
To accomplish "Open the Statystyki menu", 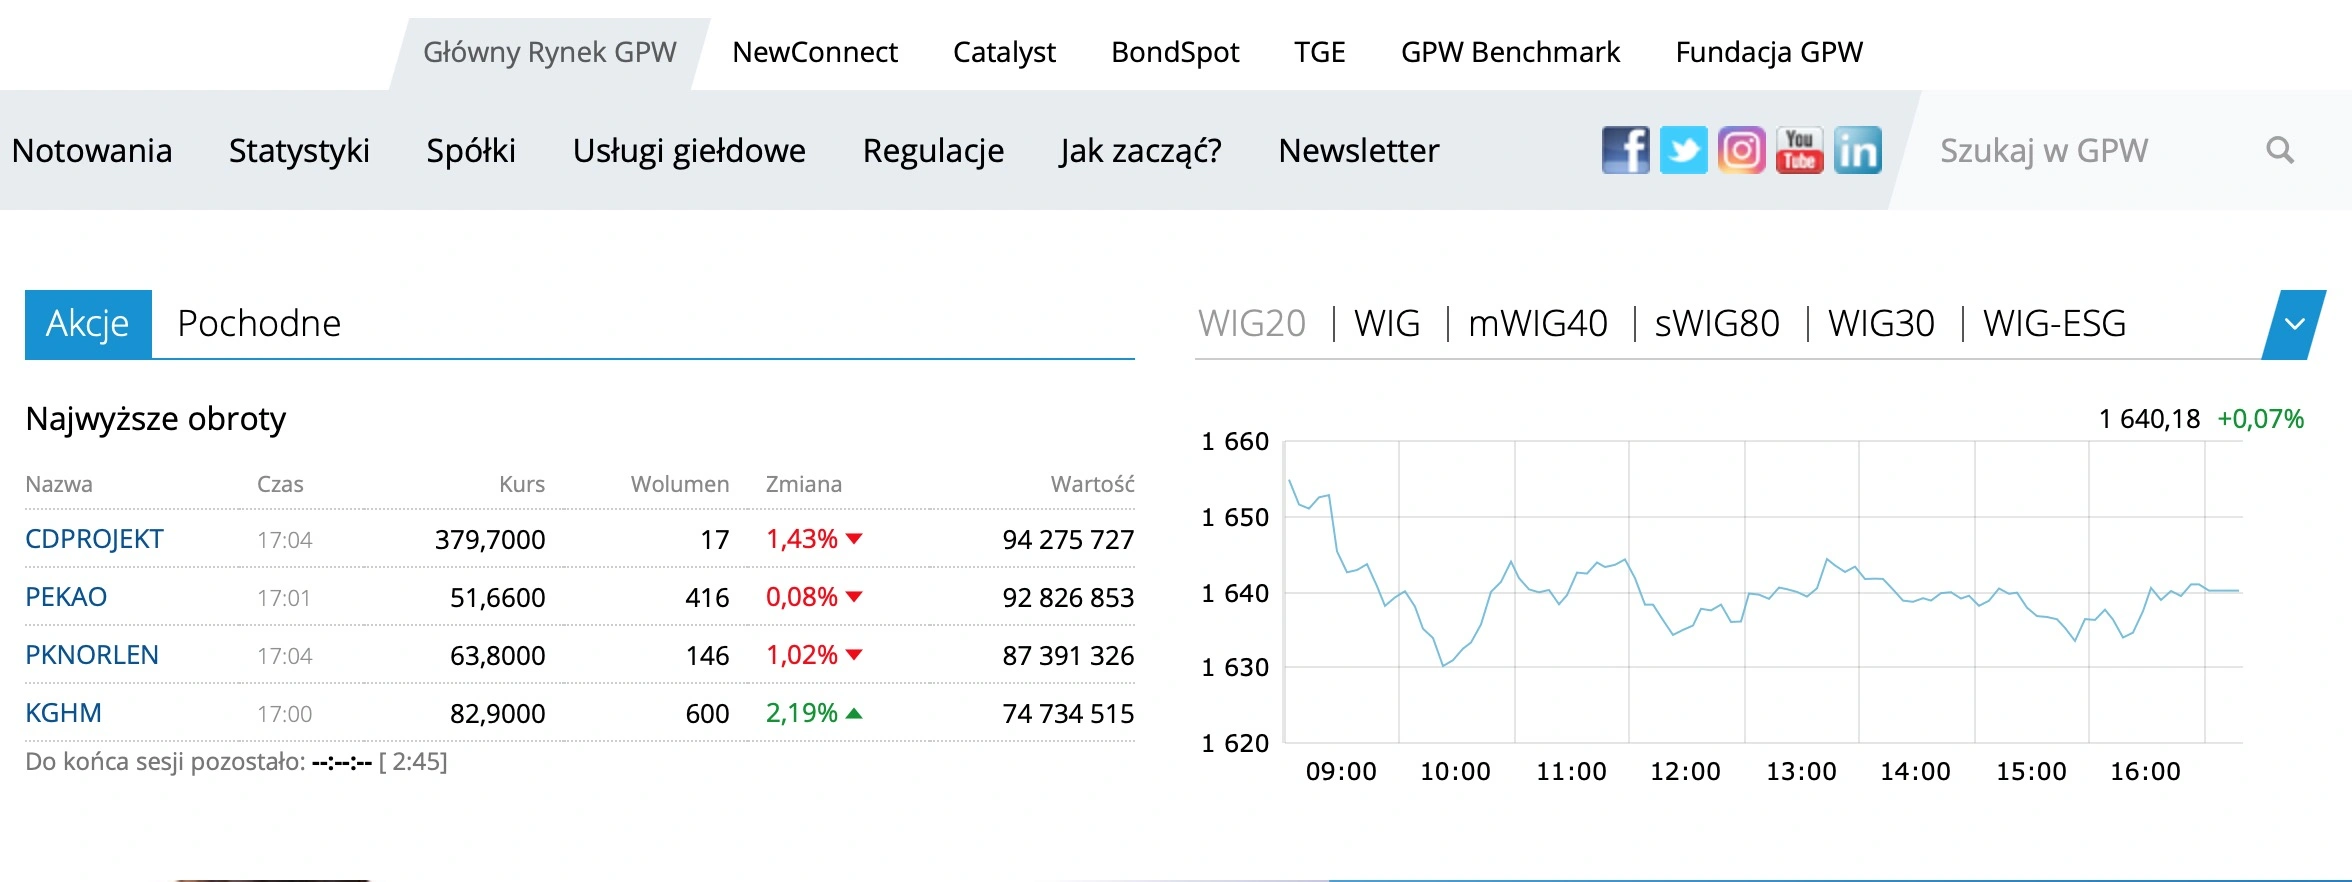I will pos(299,151).
